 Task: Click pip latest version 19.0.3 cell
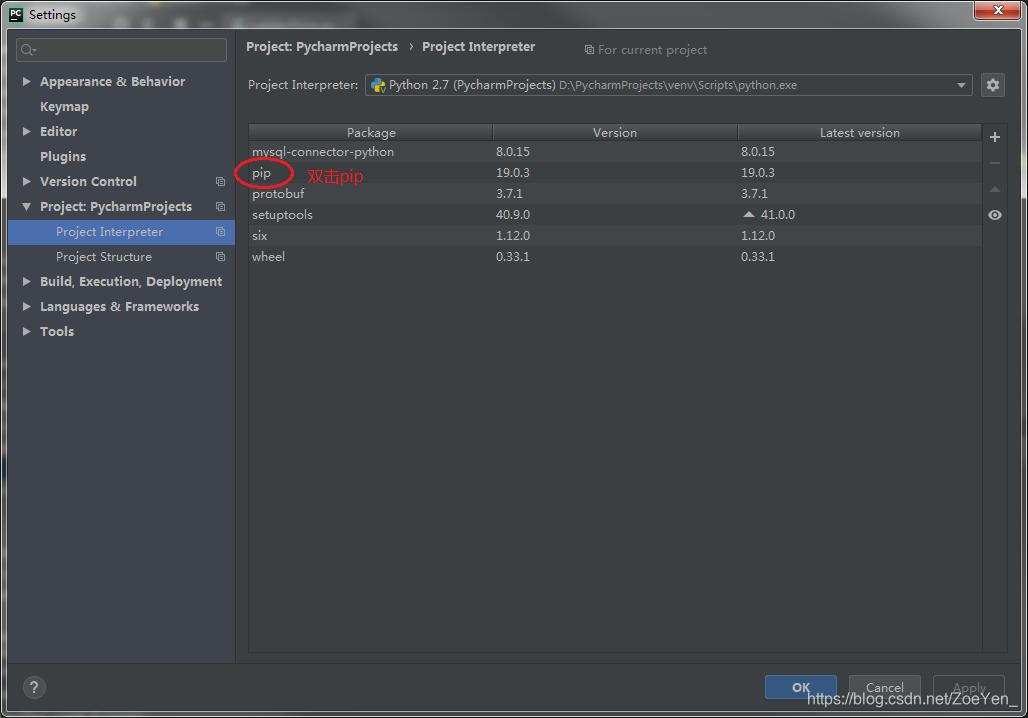tap(758, 172)
